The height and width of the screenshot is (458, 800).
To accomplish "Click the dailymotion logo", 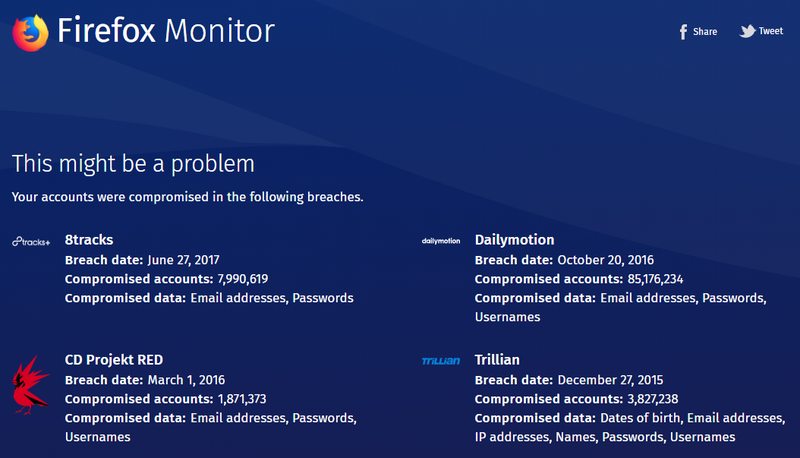I will coord(441,241).
